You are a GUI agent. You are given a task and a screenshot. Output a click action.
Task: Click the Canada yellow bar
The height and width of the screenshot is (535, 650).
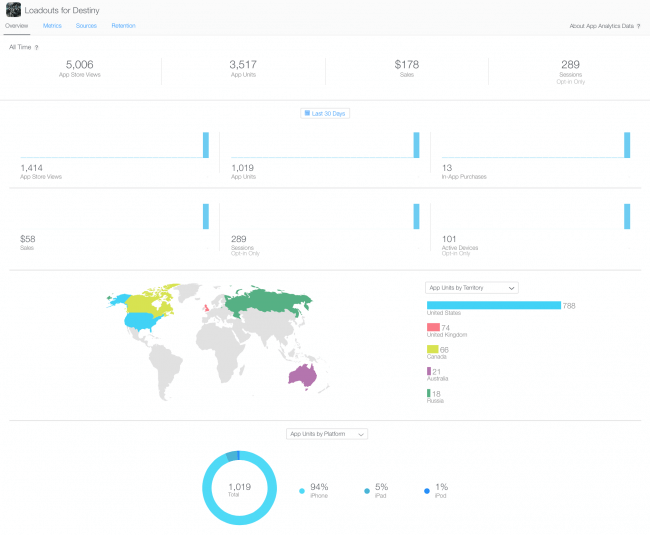click(432, 349)
